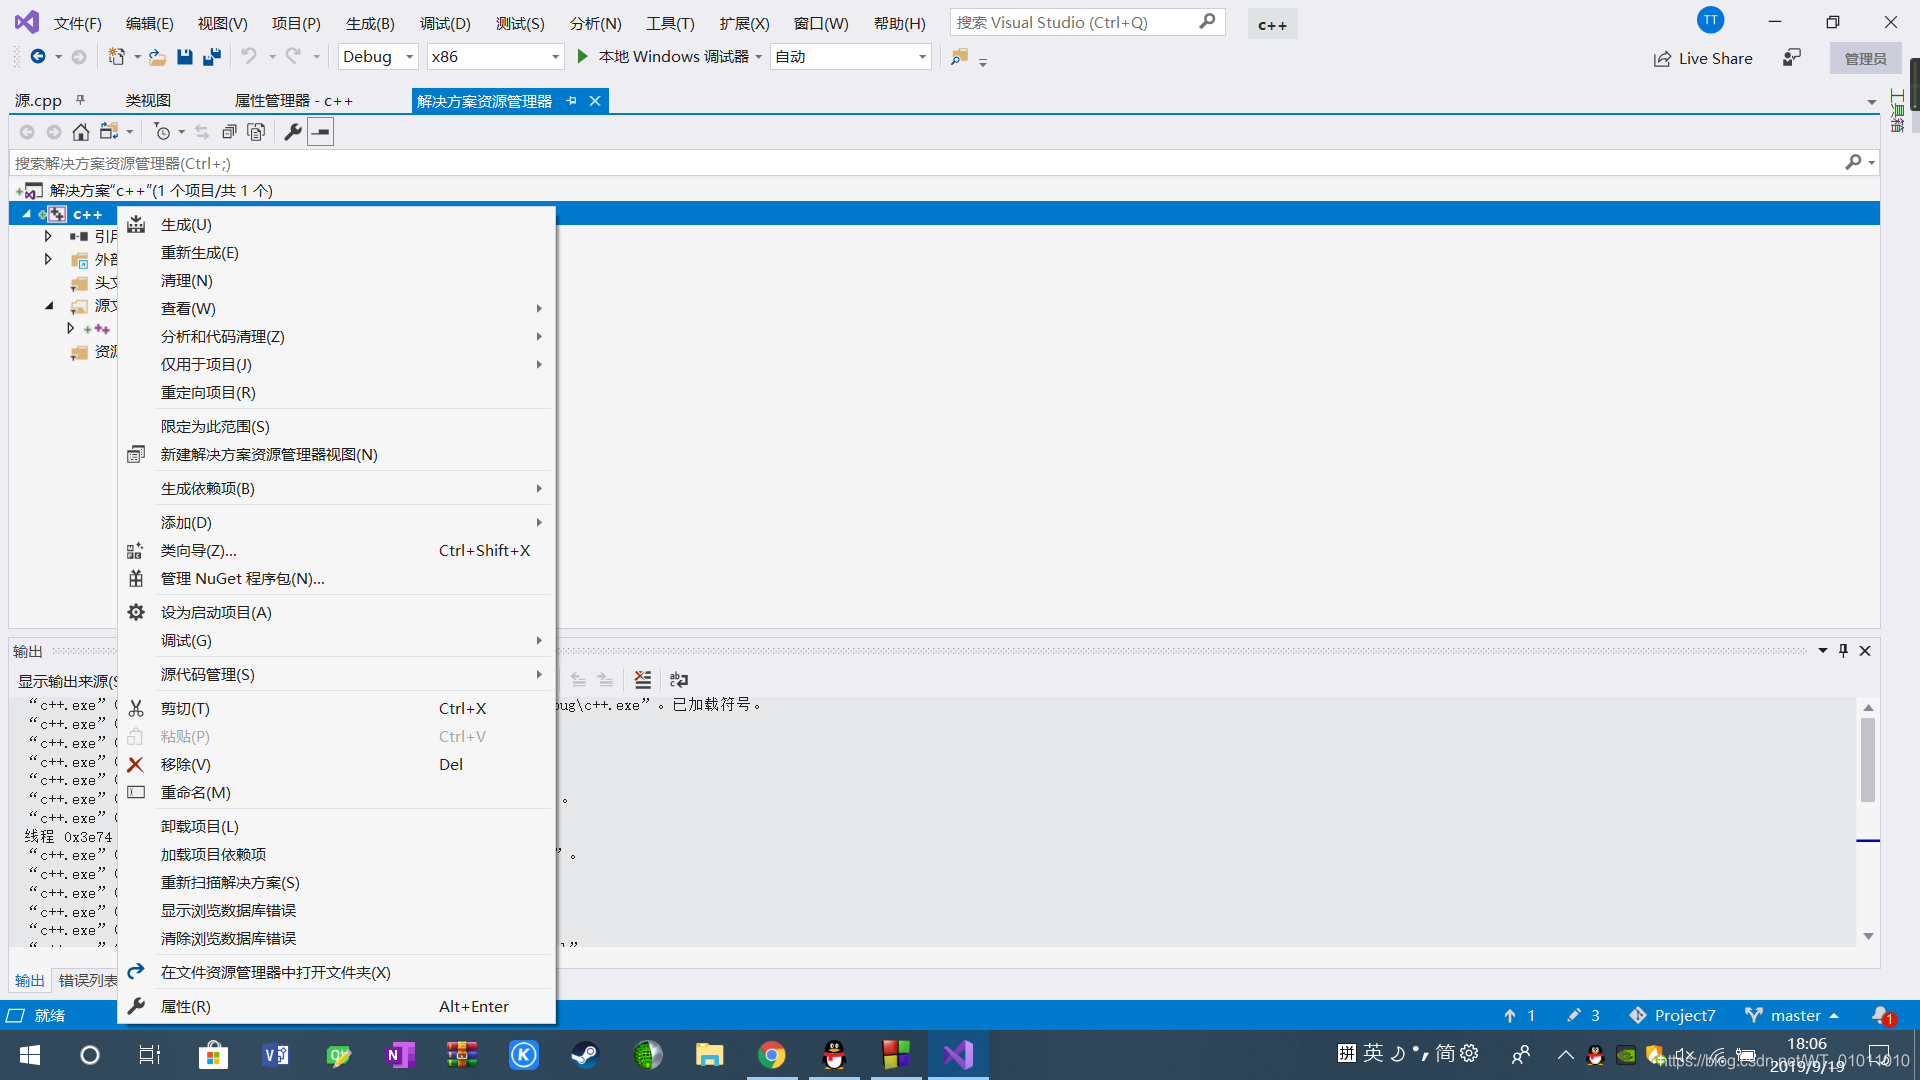Click the NuGet Package Manager icon
The width and height of the screenshot is (1920, 1080).
(135, 578)
